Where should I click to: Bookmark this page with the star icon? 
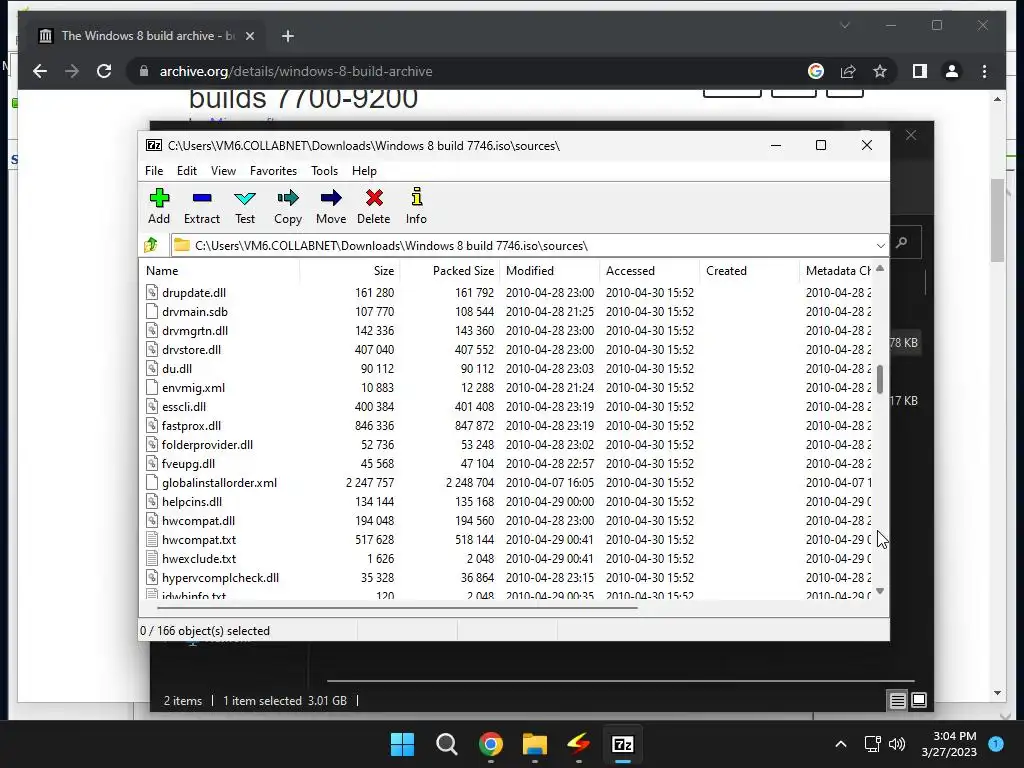880,71
